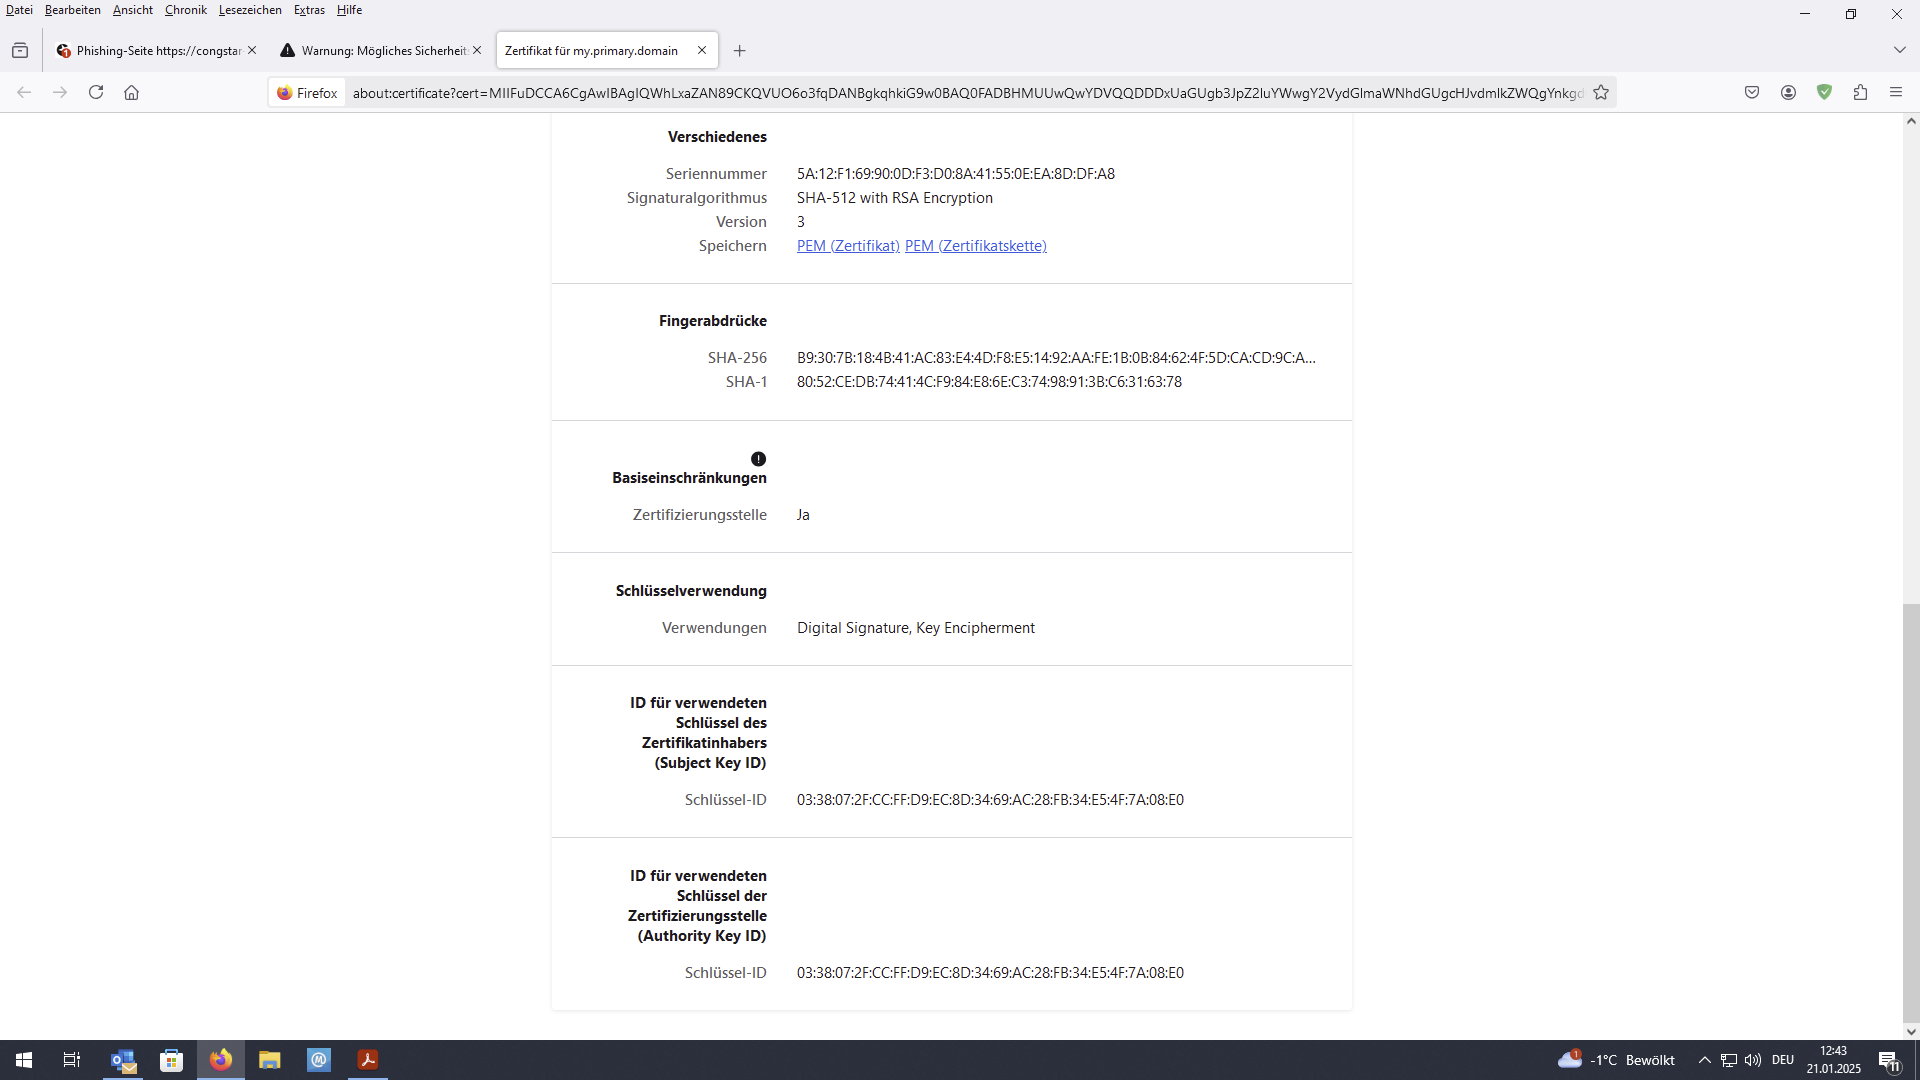Viewport: 1920px width, 1080px height.
Task: Open the Firefox account icon
Action: 1788,92
